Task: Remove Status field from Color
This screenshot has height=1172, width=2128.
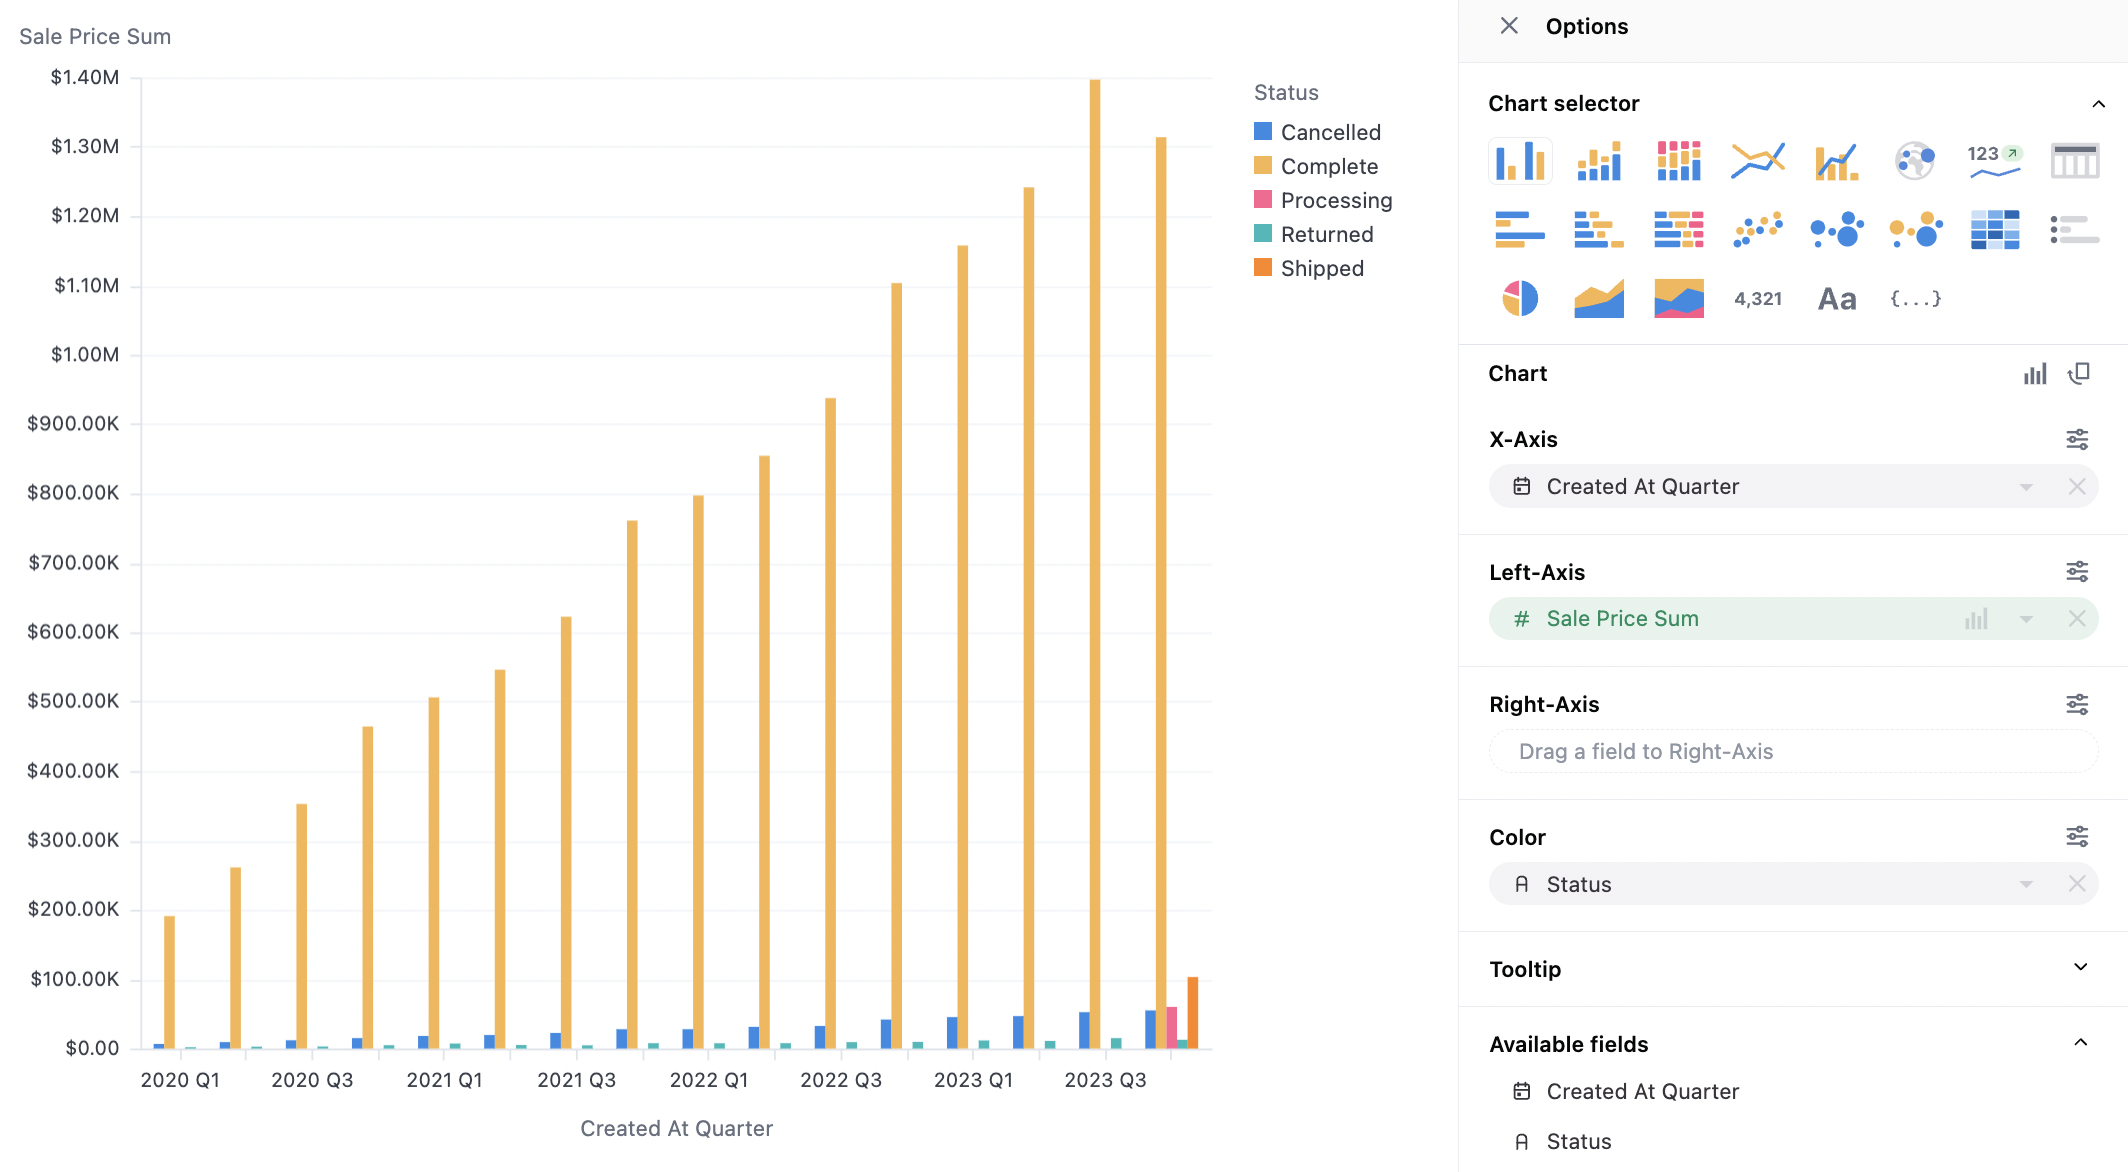Action: (2077, 884)
